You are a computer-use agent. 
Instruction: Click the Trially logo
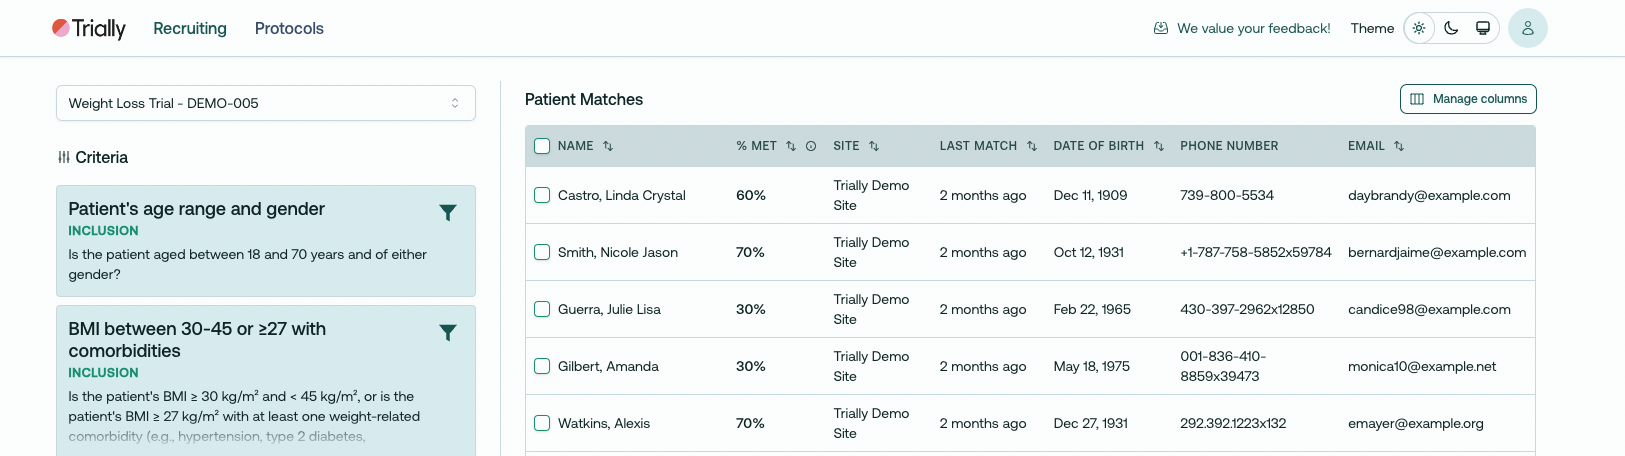(89, 28)
